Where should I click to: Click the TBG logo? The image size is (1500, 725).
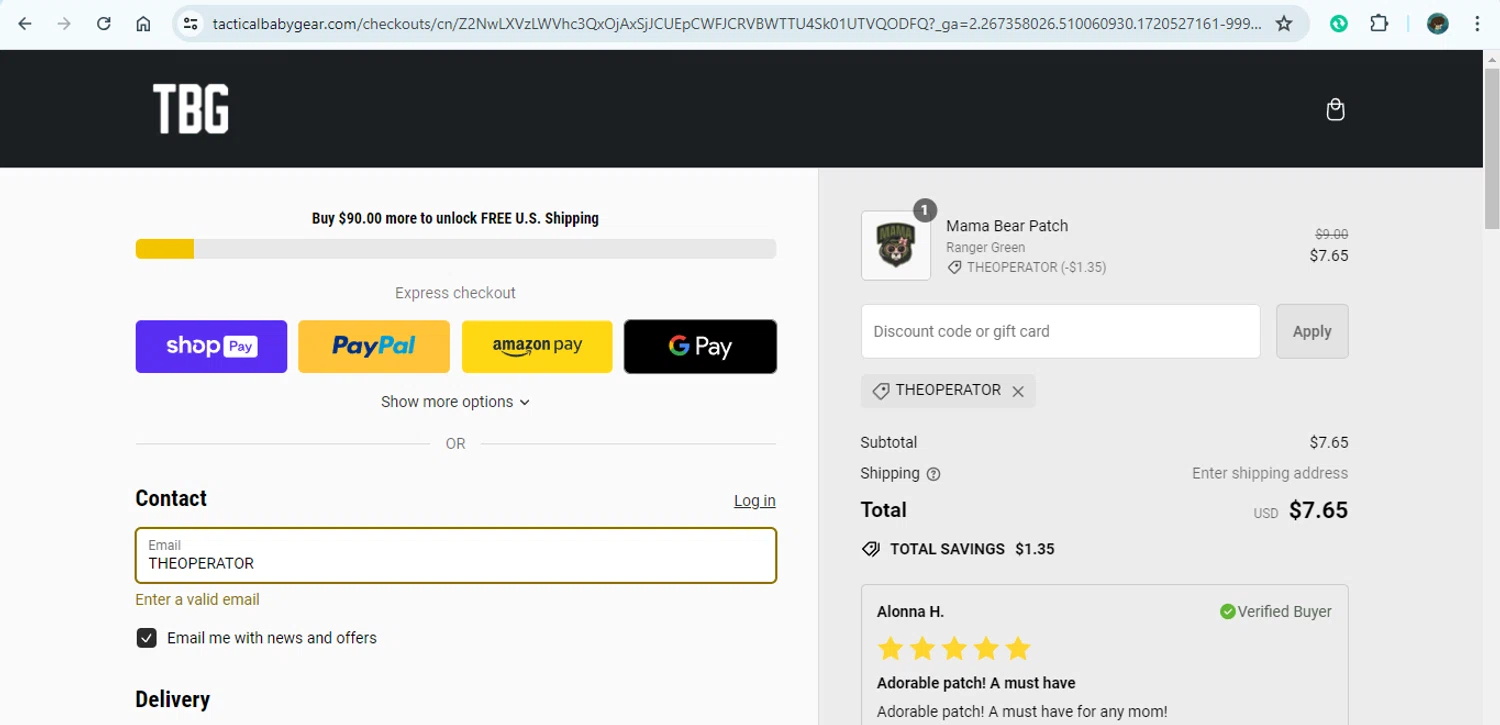point(191,109)
